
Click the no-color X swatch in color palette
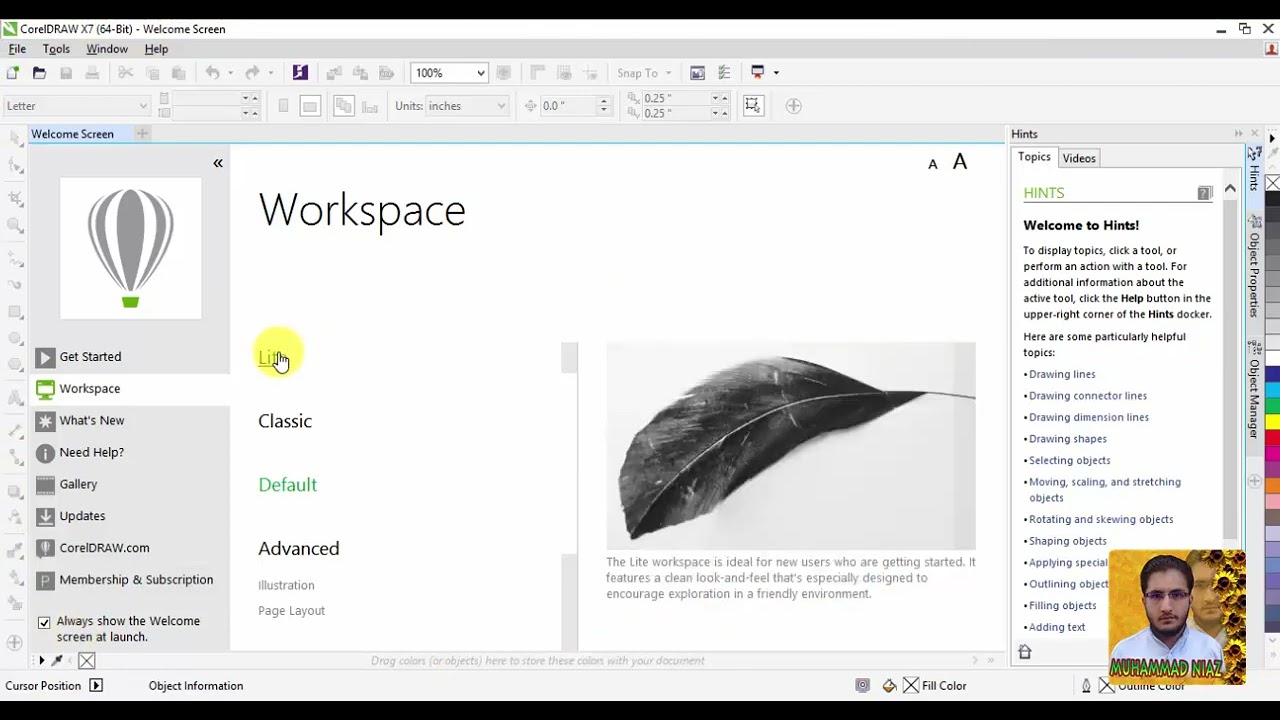pos(1272,183)
